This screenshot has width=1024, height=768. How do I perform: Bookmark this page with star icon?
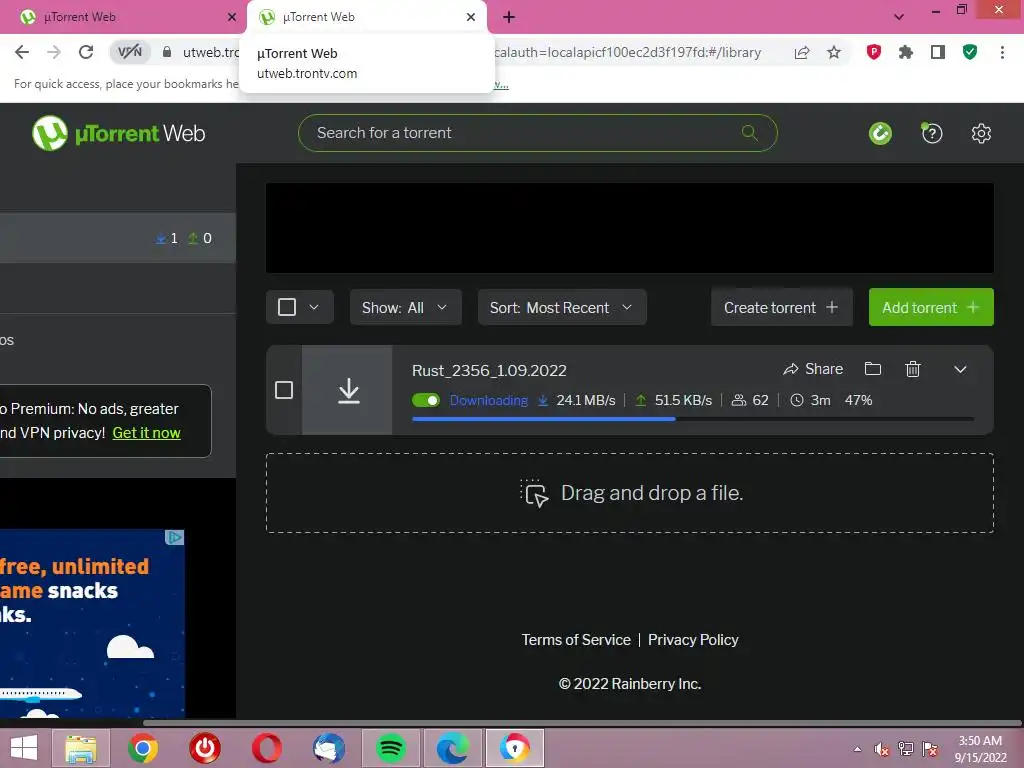point(834,52)
